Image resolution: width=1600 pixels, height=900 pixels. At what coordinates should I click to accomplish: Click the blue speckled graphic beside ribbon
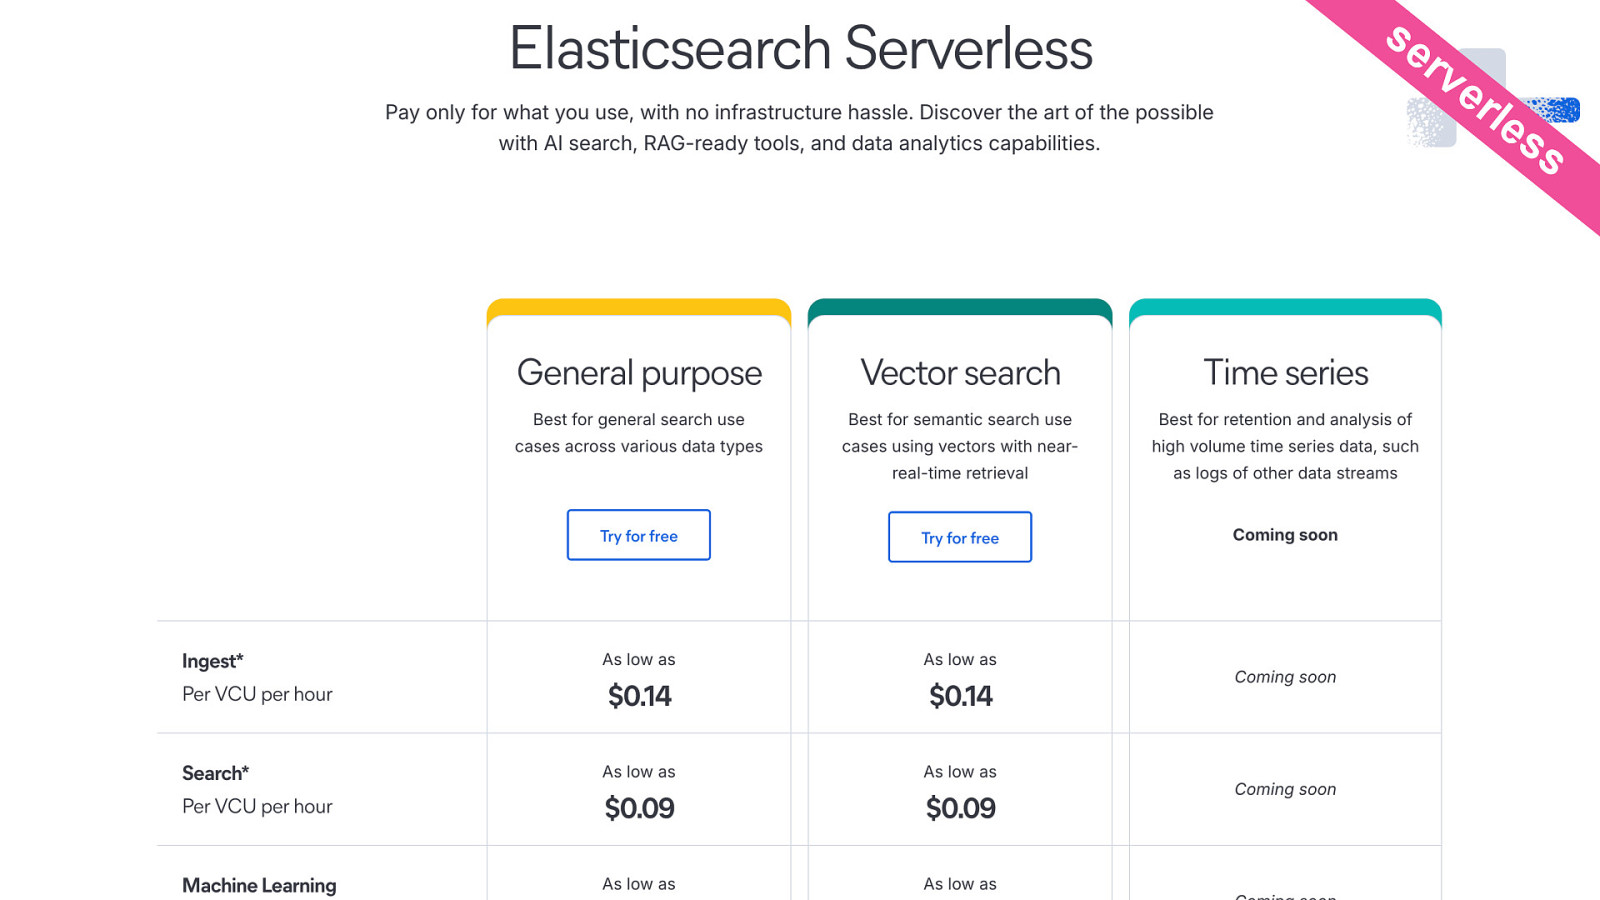pos(1553,110)
